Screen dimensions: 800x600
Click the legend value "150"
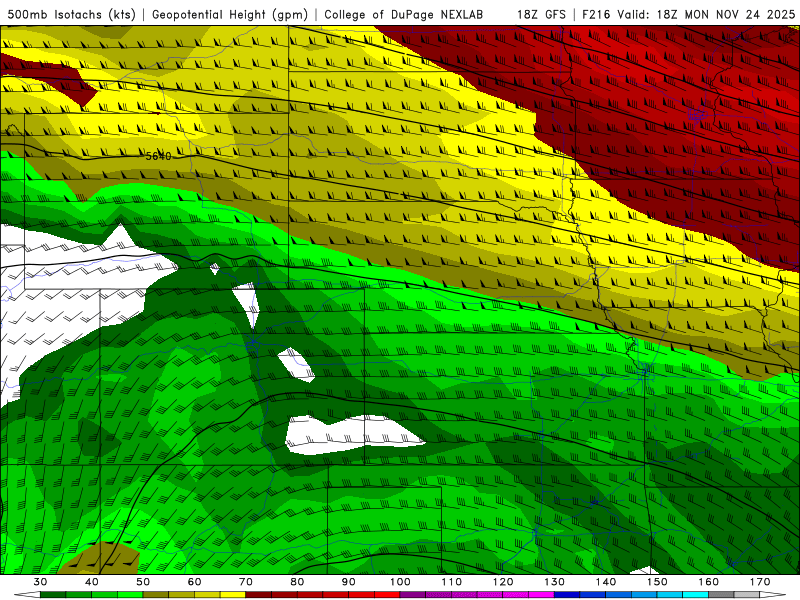(657, 582)
